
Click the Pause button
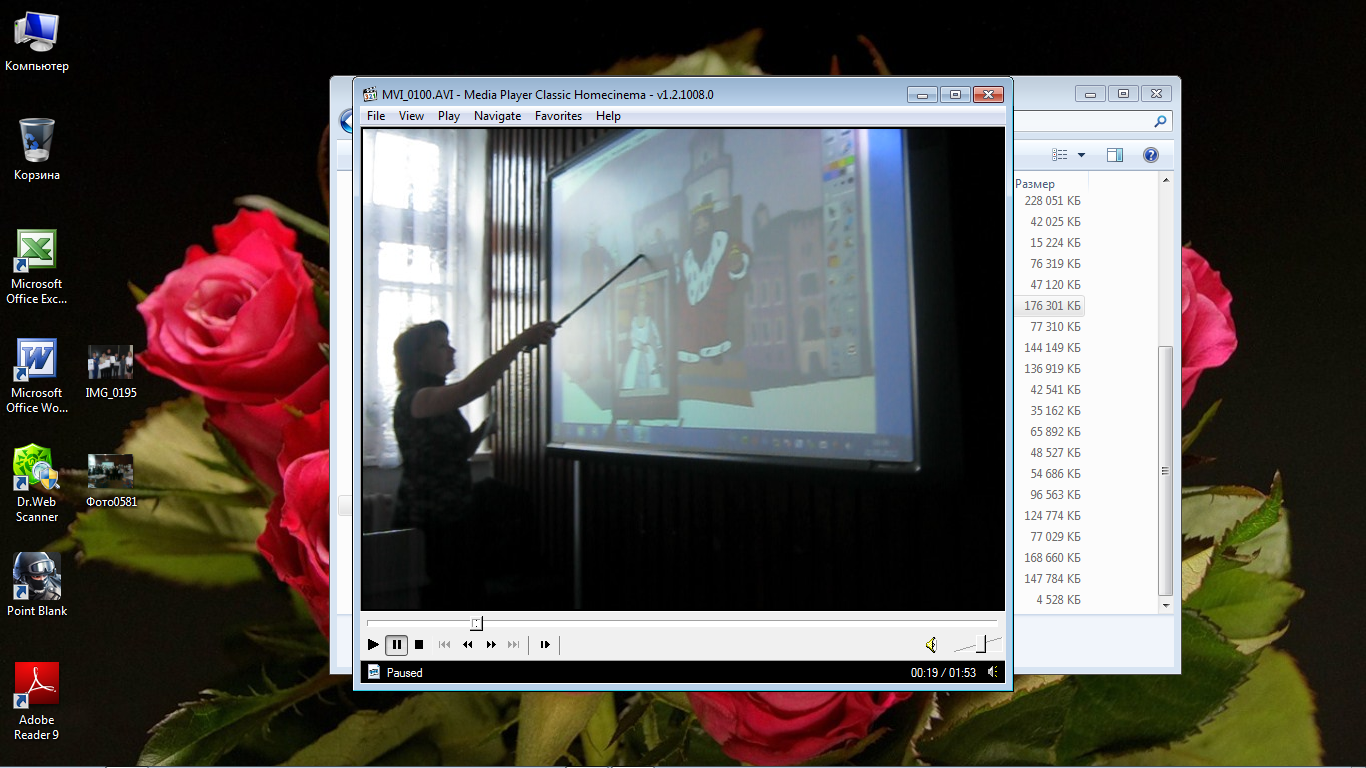pyautogui.click(x=396, y=645)
